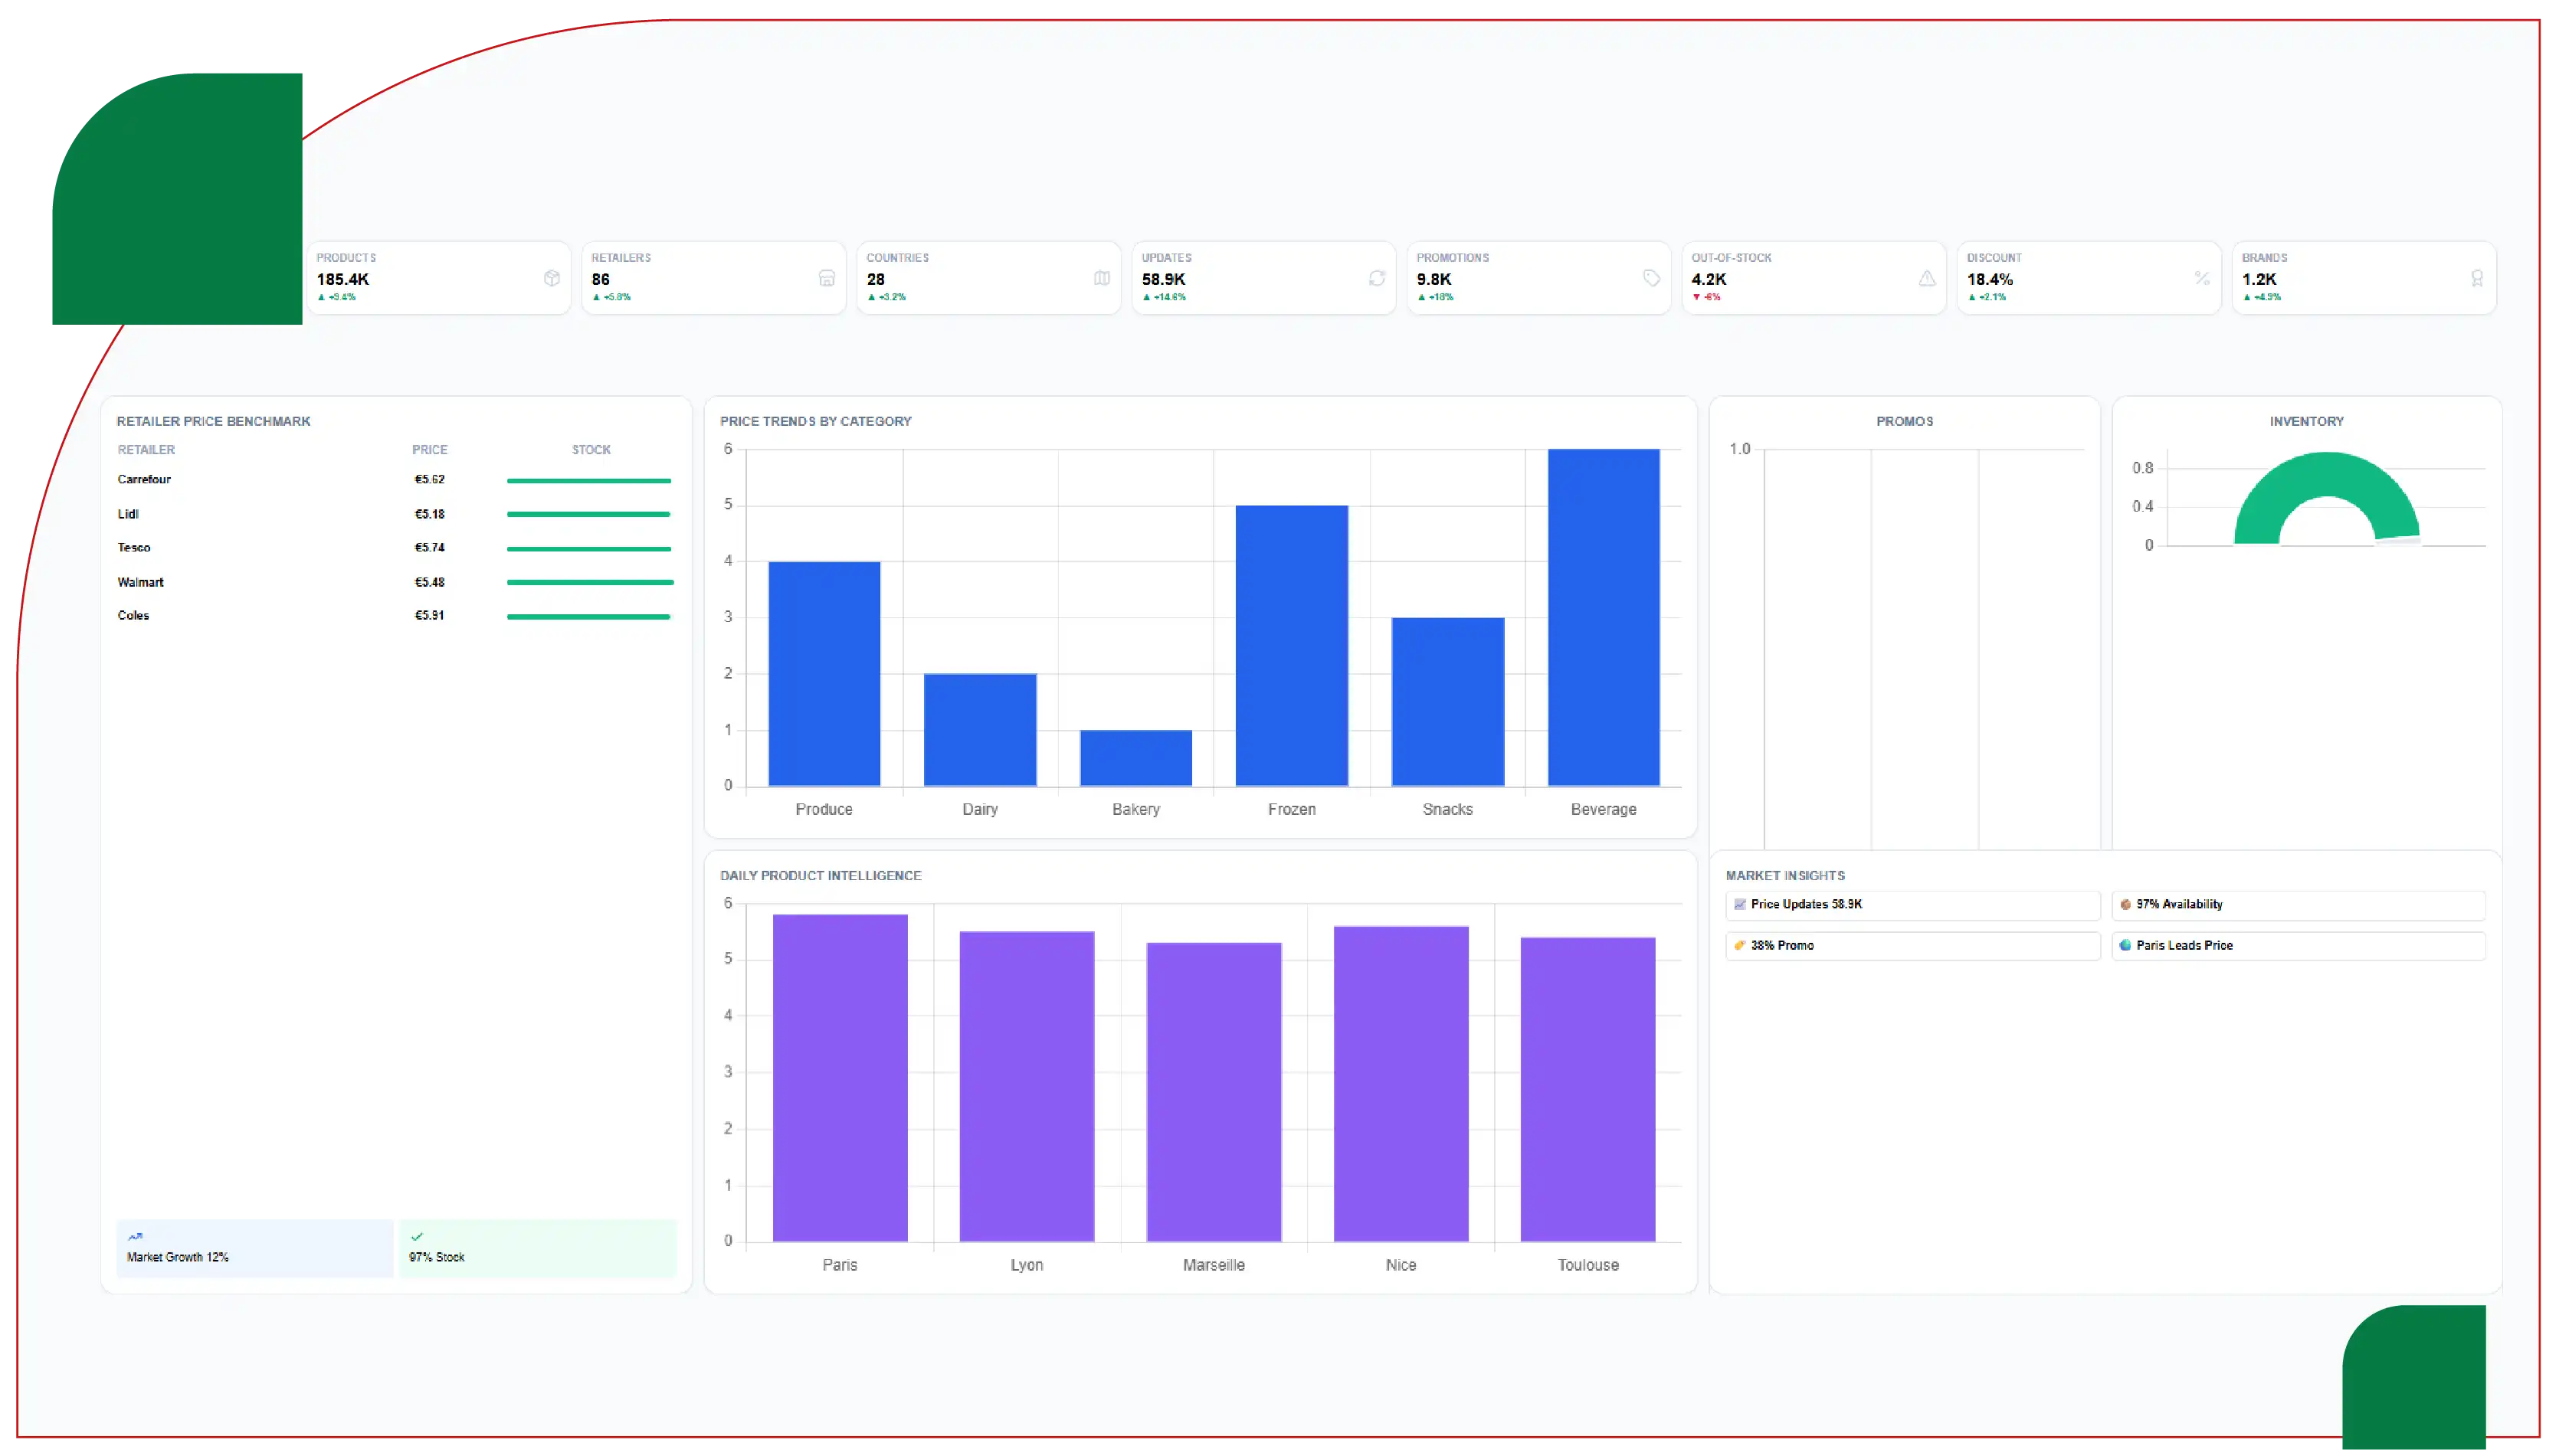Viewport: 2559px width, 1456px height.
Task: Click the Retailers card store icon
Action: tap(826, 278)
